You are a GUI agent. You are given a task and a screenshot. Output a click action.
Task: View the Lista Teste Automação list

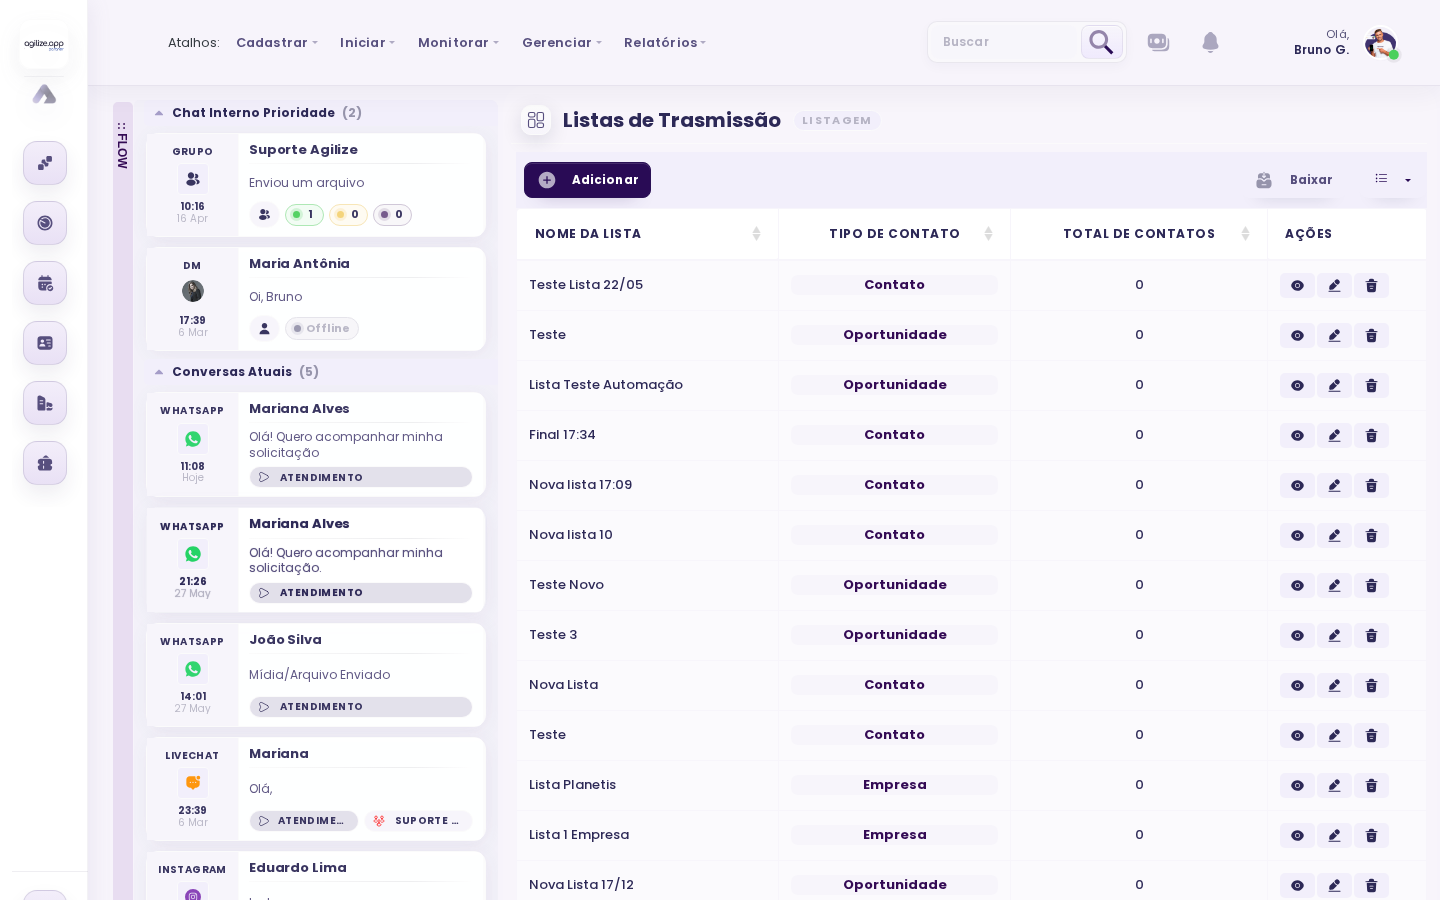click(1297, 386)
